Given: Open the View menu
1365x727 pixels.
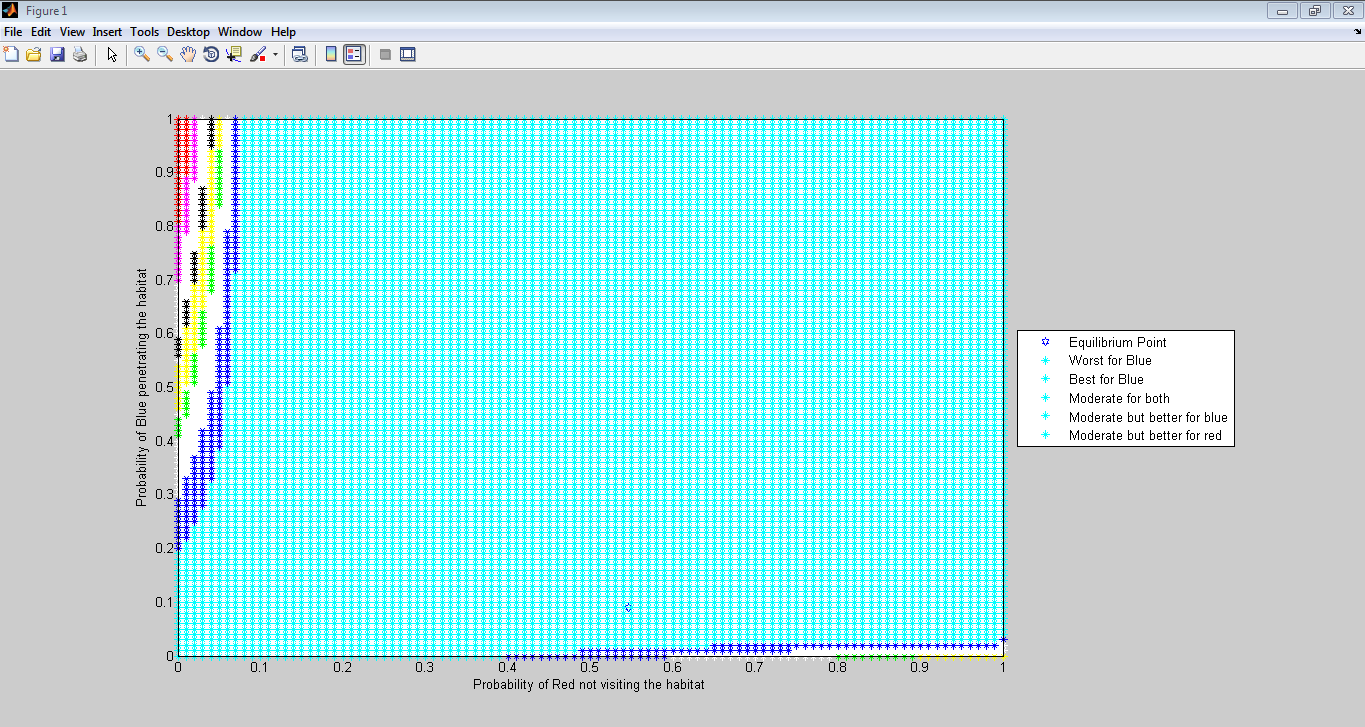Looking at the screenshot, I should [x=72, y=32].
